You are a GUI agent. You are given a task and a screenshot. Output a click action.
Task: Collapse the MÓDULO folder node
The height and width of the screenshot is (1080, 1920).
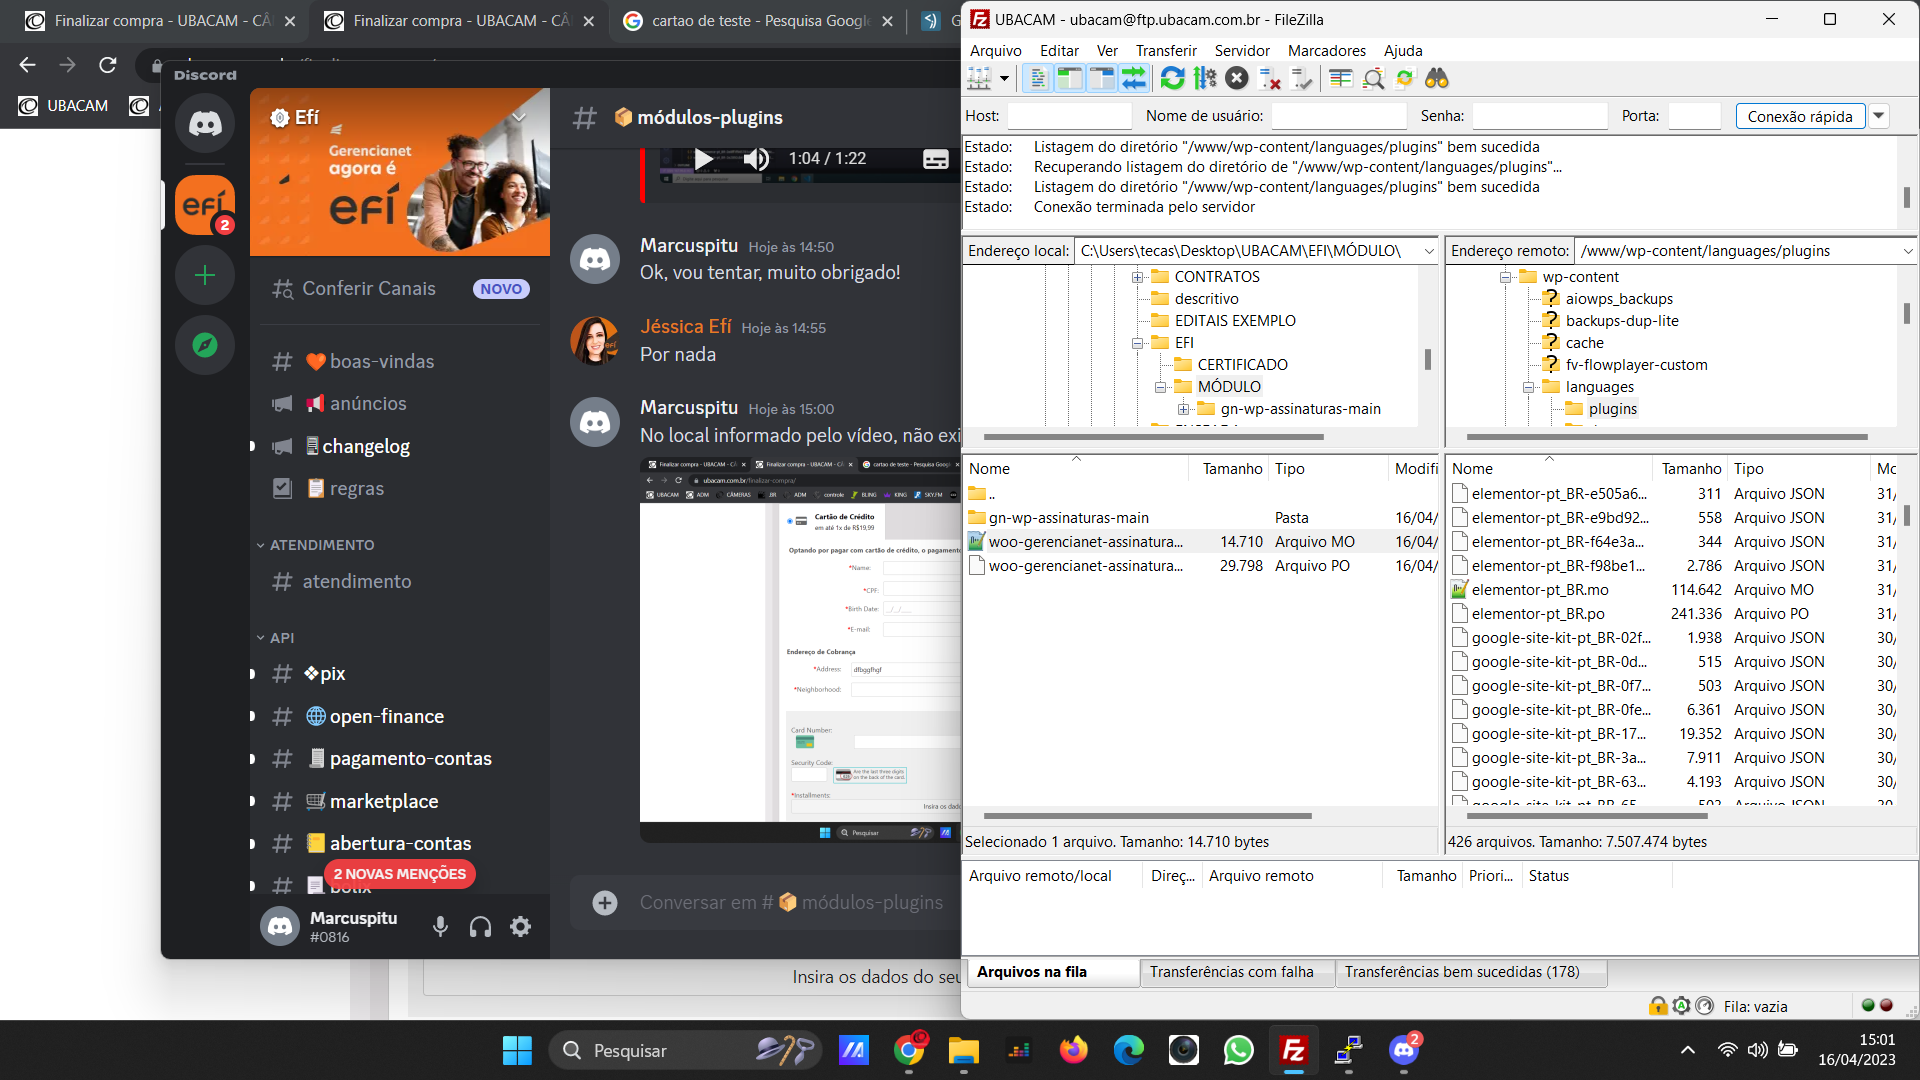(x=1160, y=387)
